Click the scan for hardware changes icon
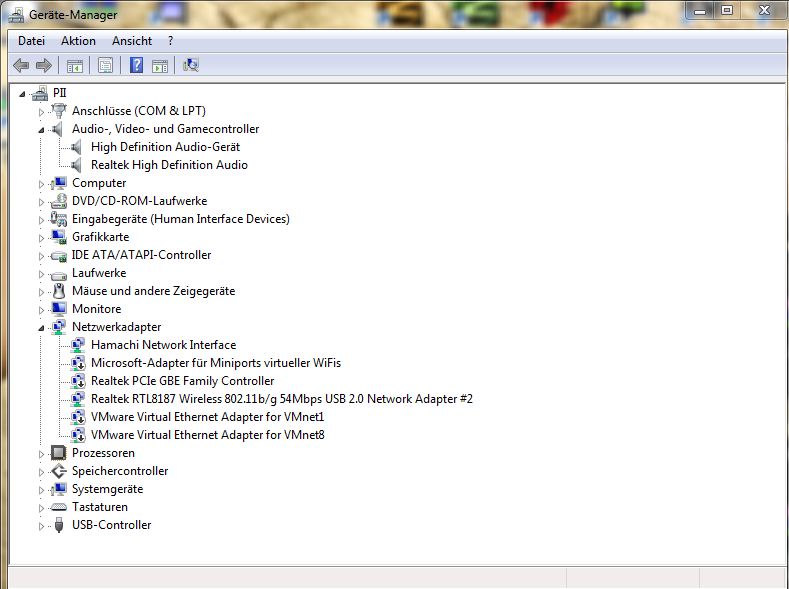 (191, 65)
